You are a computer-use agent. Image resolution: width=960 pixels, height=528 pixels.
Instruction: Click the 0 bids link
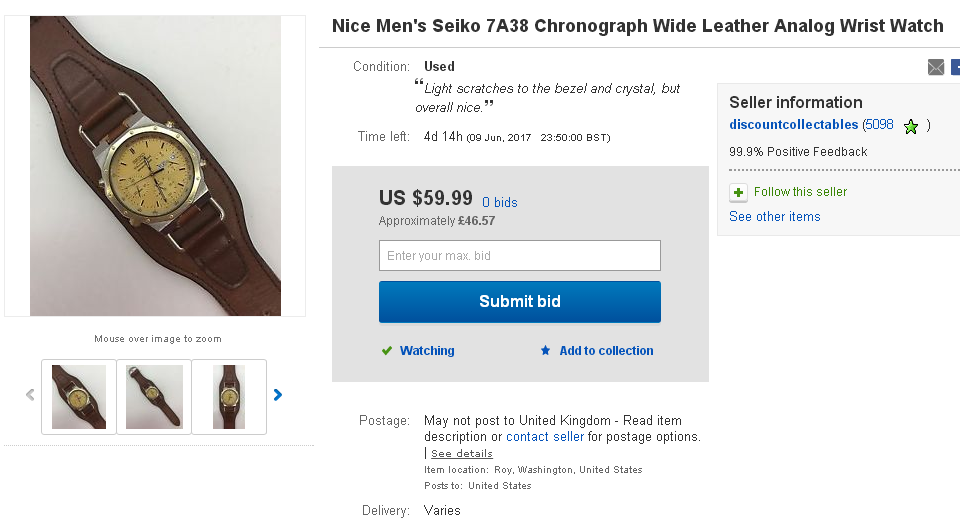[500, 202]
